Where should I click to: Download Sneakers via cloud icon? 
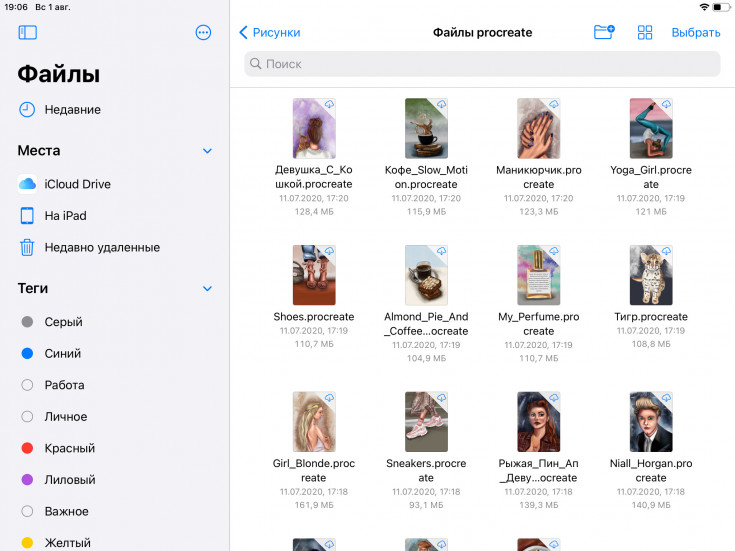[442, 398]
